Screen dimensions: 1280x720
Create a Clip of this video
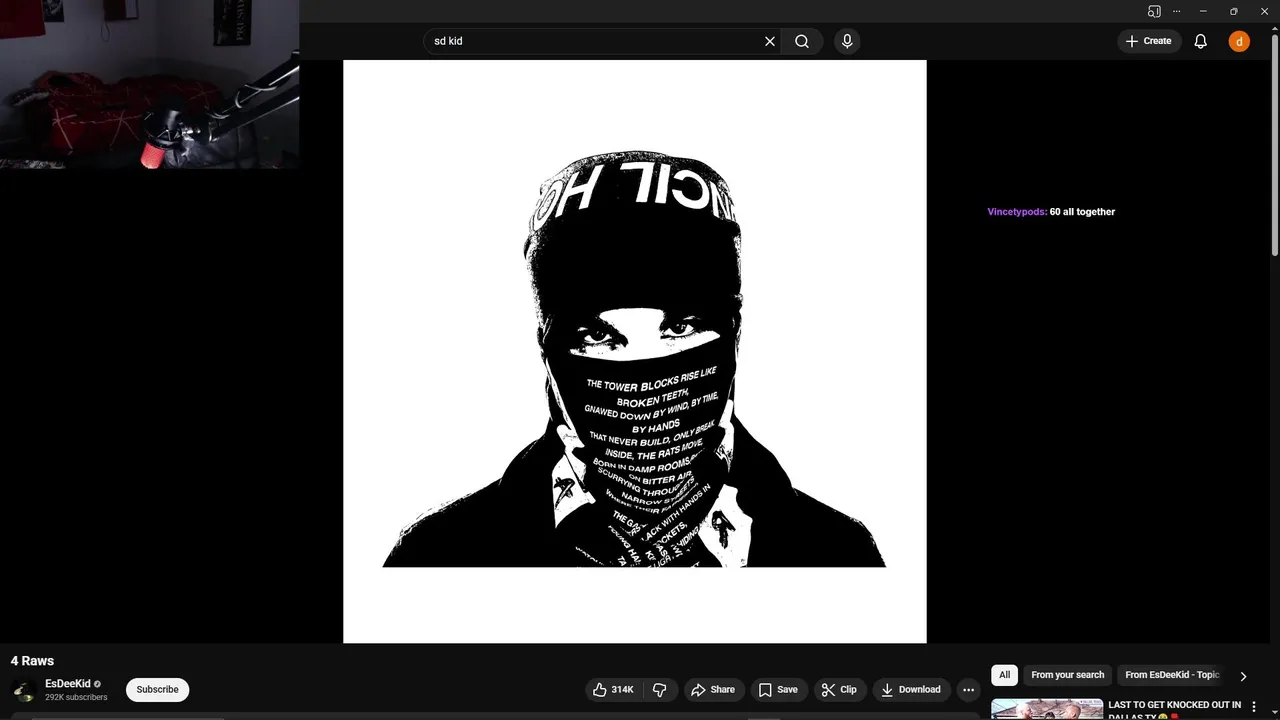pos(839,689)
